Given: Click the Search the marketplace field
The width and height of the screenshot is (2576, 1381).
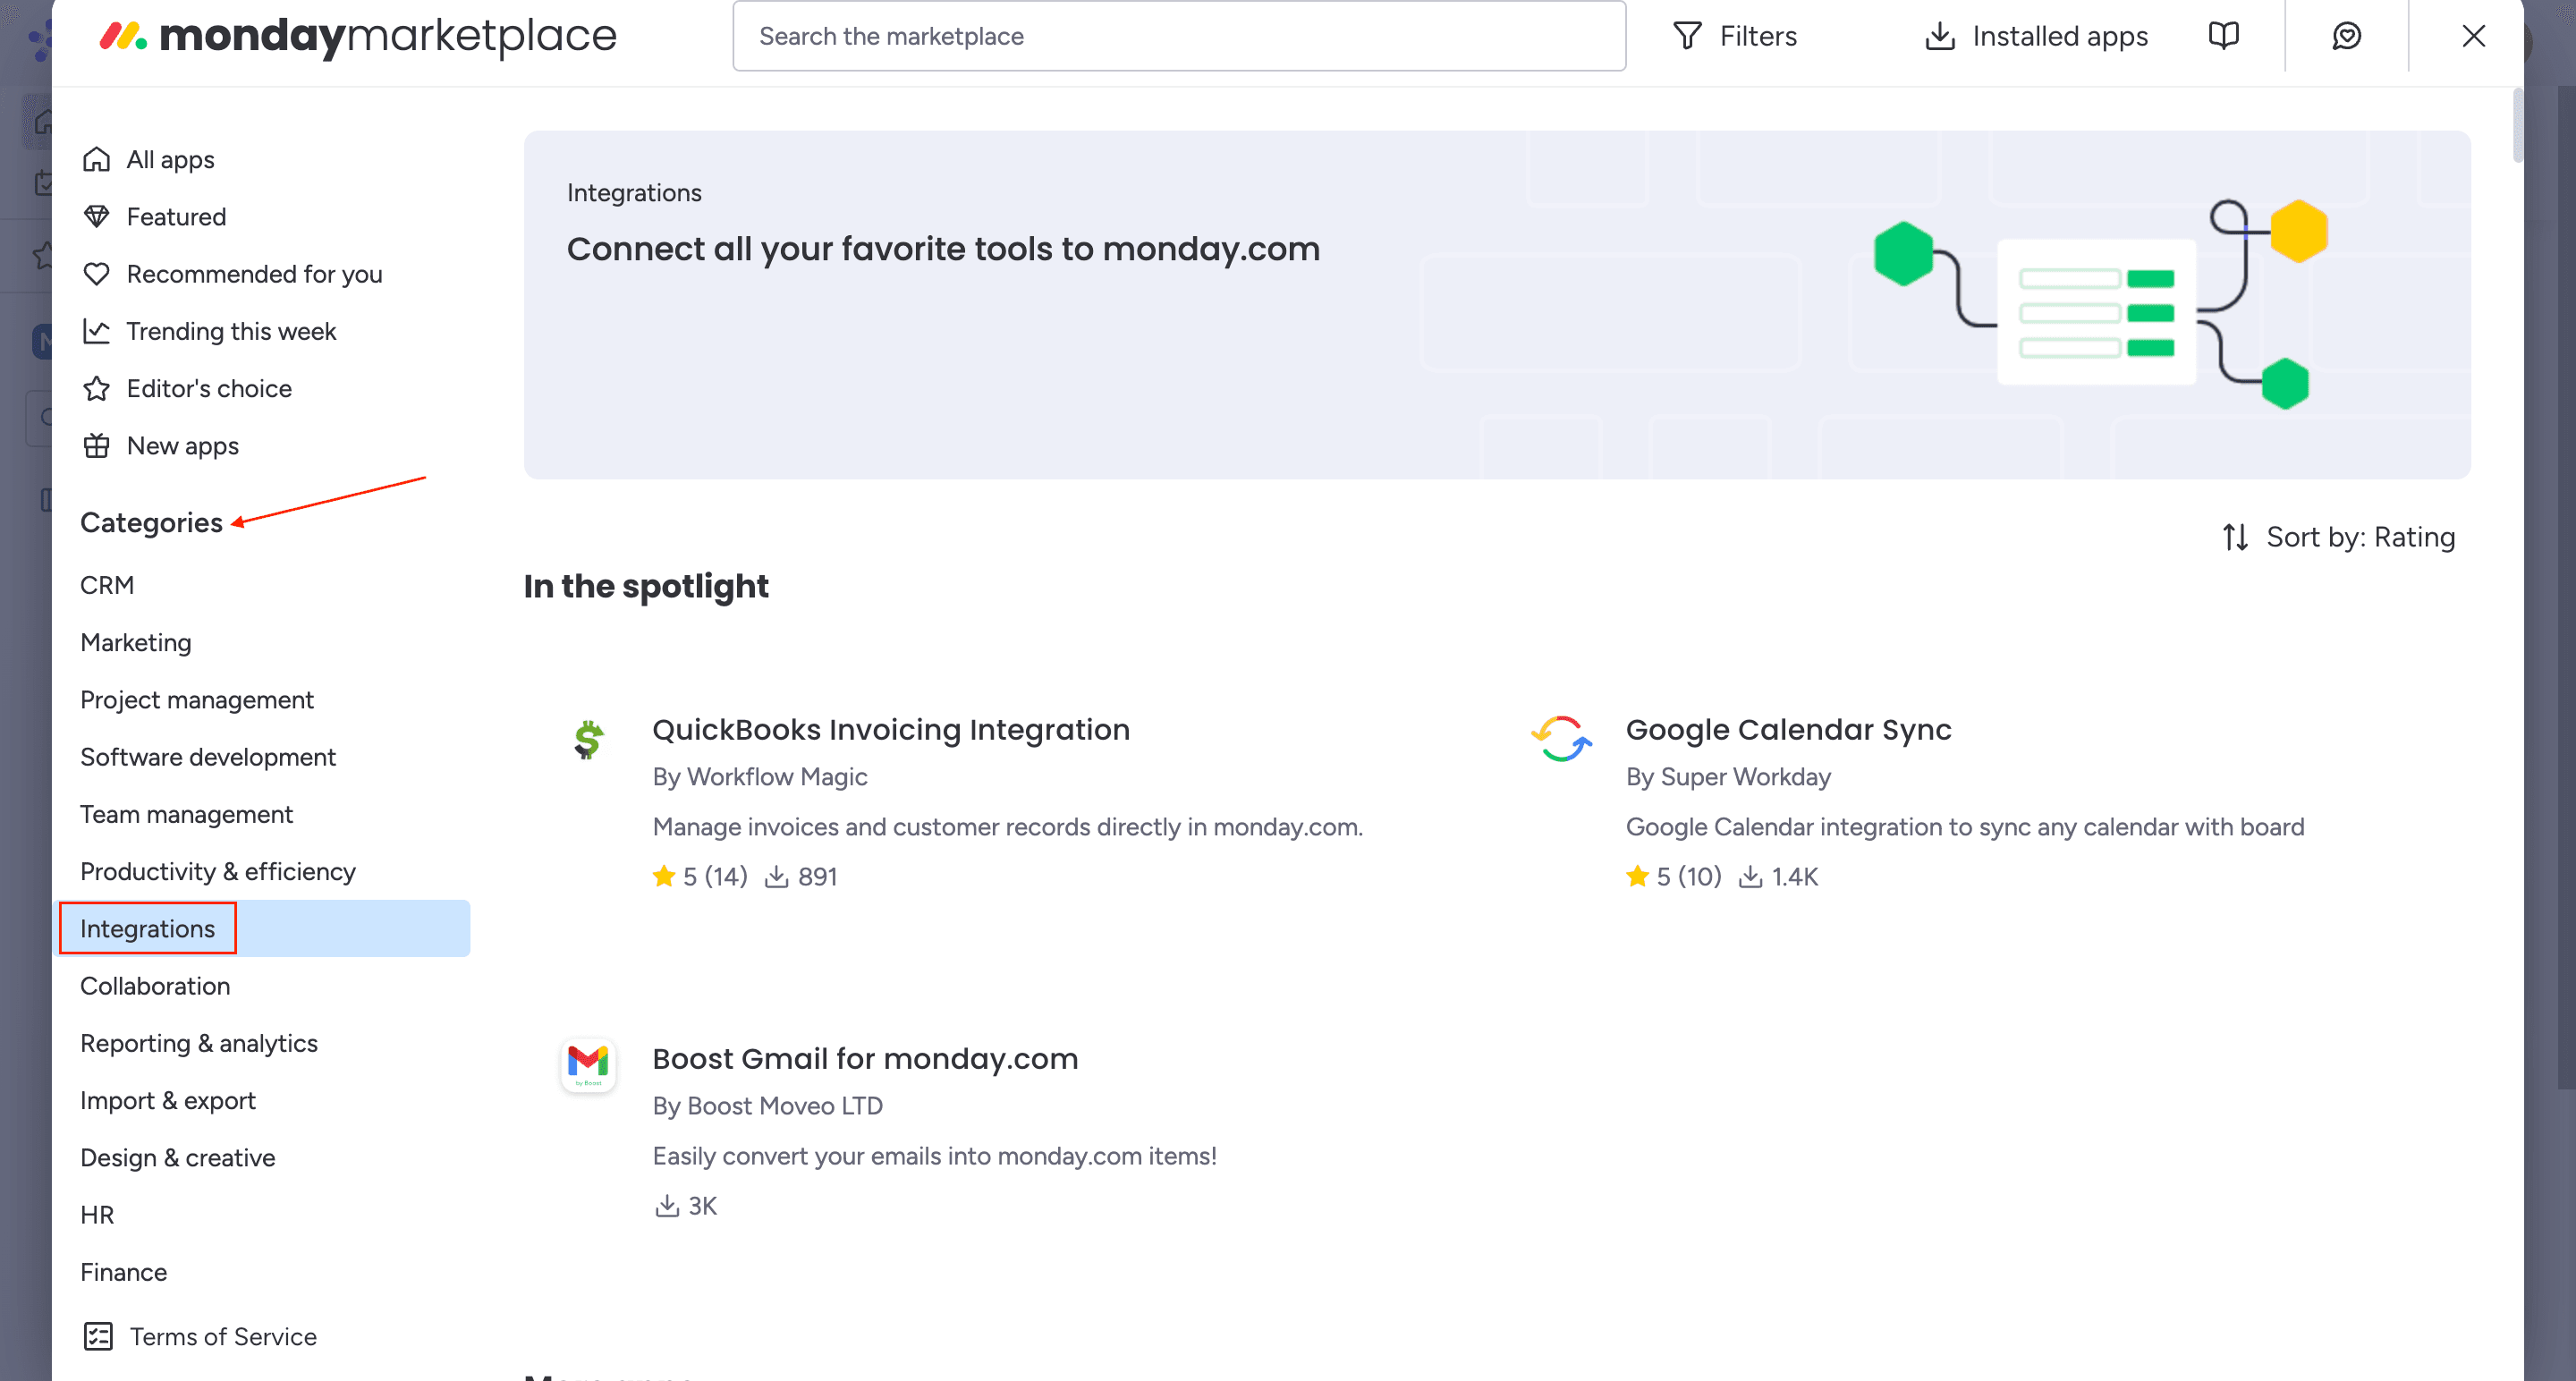Looking at the screenshot, I should point(1178,37).
